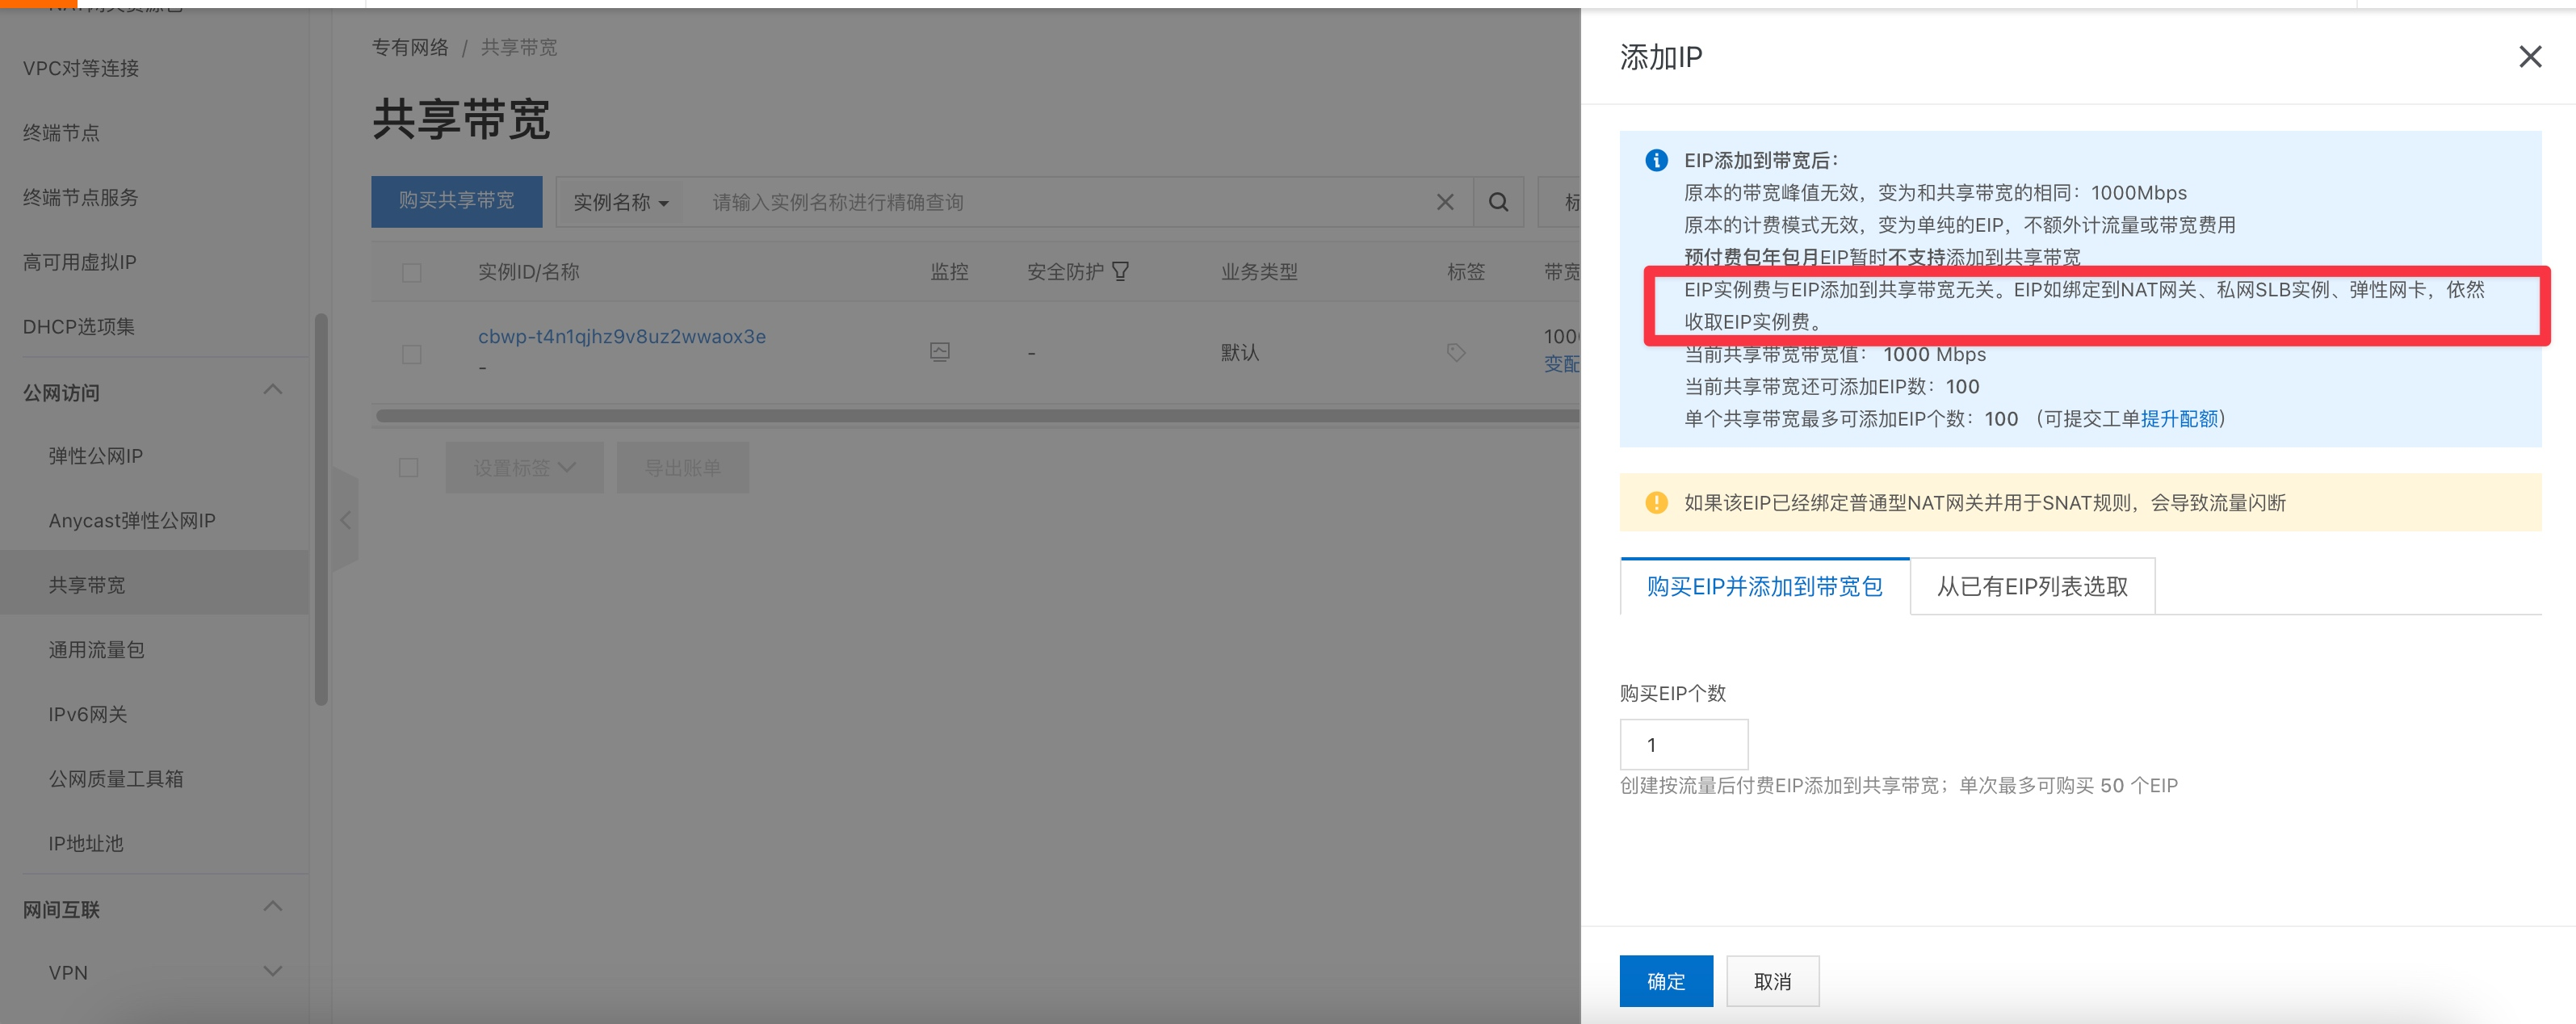Click the tag icon in instance row
The image size is (2576, 1024).
(1456, 352)
